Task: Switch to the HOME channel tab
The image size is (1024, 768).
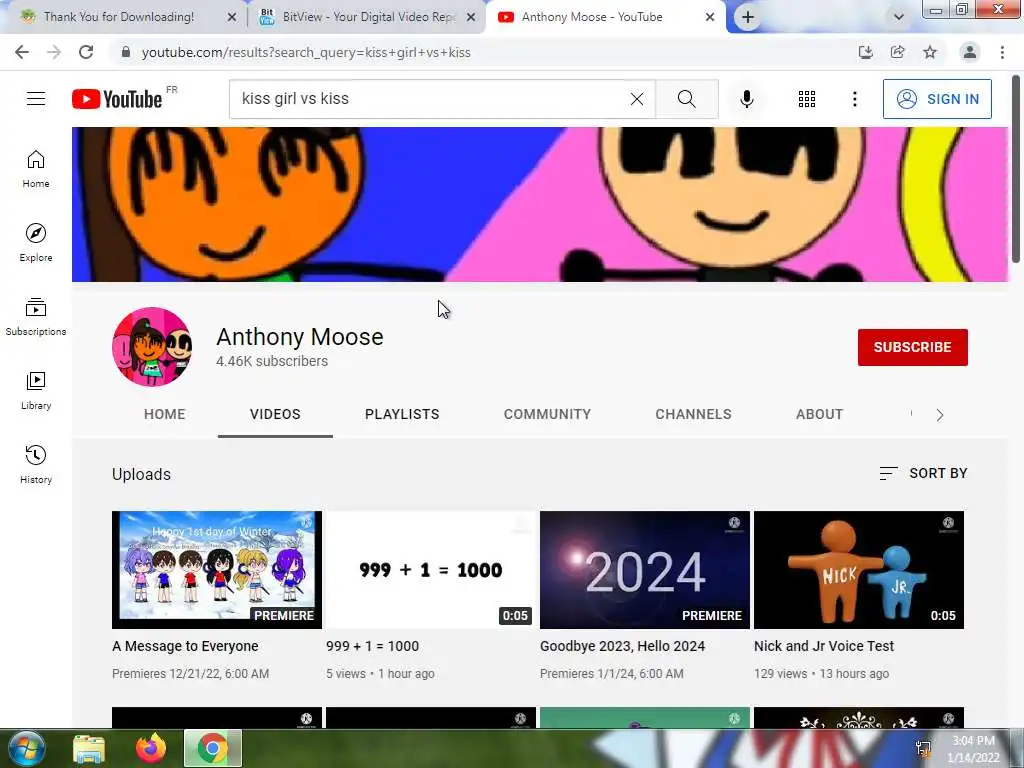Action: tap(165, 414)
